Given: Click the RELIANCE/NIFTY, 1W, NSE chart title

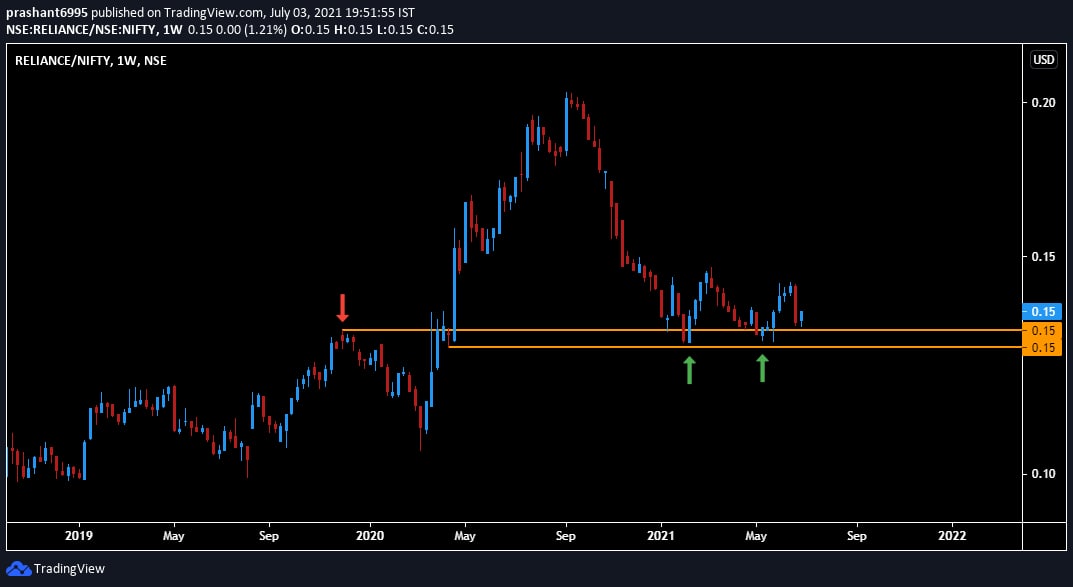Looking at the screenshot, I should (x=91, y=61).
